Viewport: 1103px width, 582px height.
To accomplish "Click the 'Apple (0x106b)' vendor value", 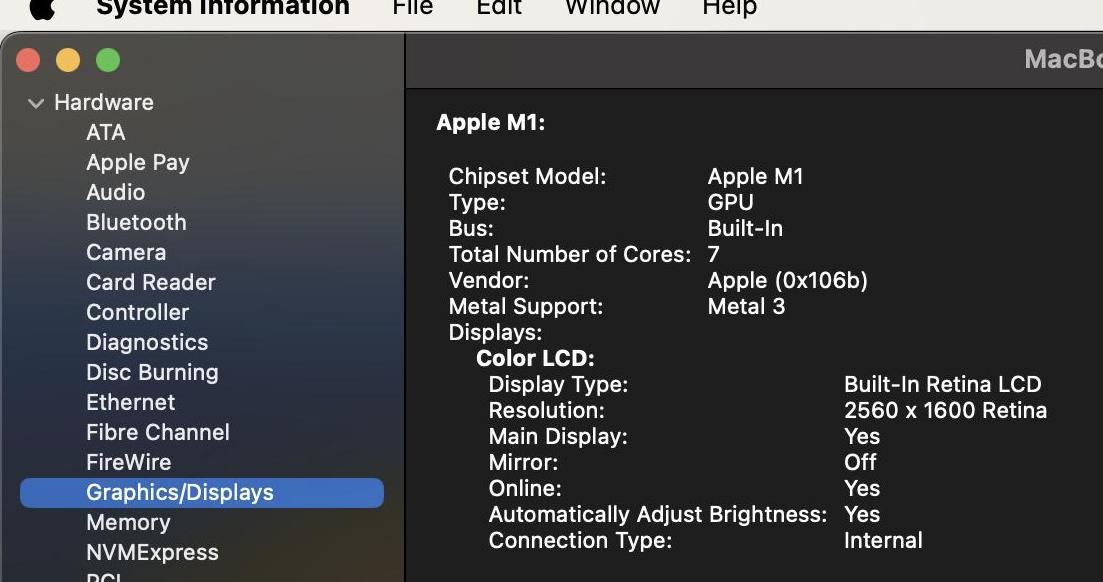I will pyautogui.click(x=787, y=281).
